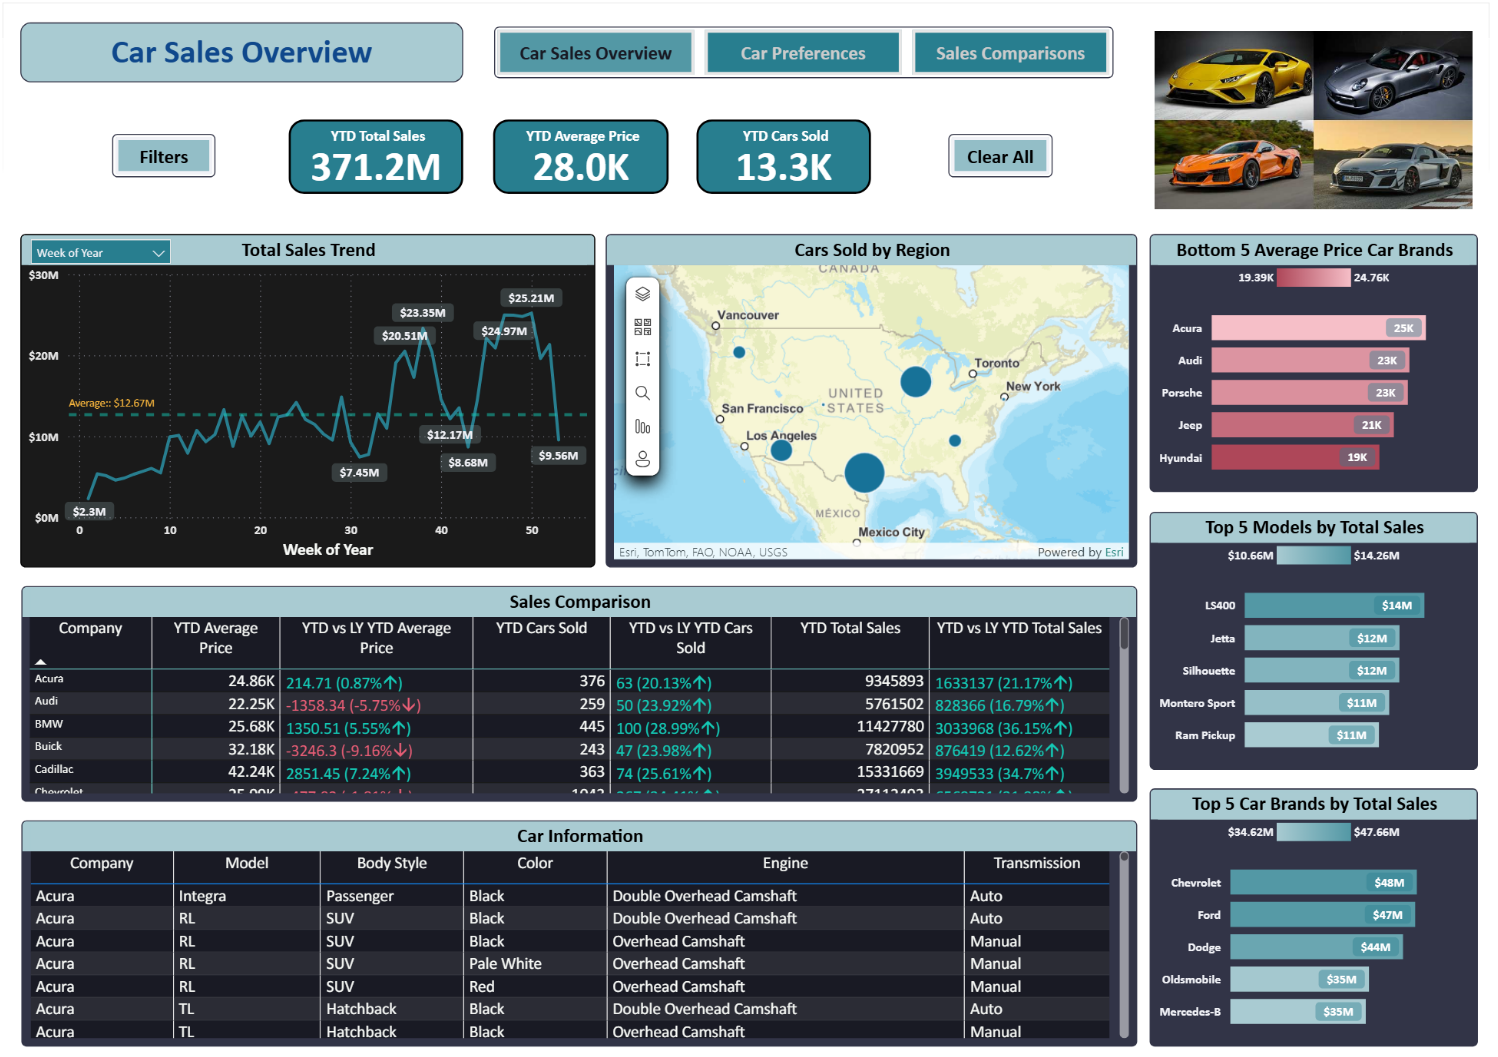Select the yellow Lamborghini photo

pyautogui.click(x=1234, y=75)
